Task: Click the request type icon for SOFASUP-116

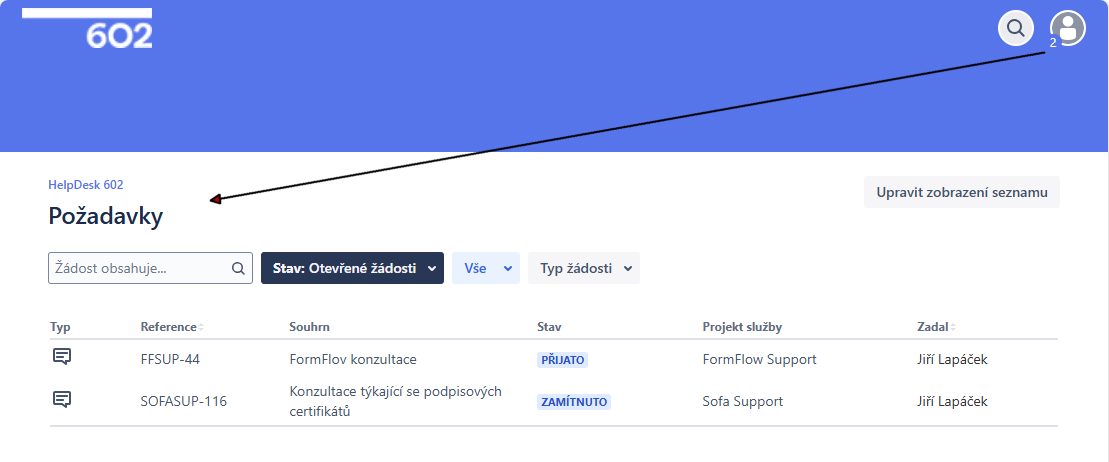Action: click(61, 399)
